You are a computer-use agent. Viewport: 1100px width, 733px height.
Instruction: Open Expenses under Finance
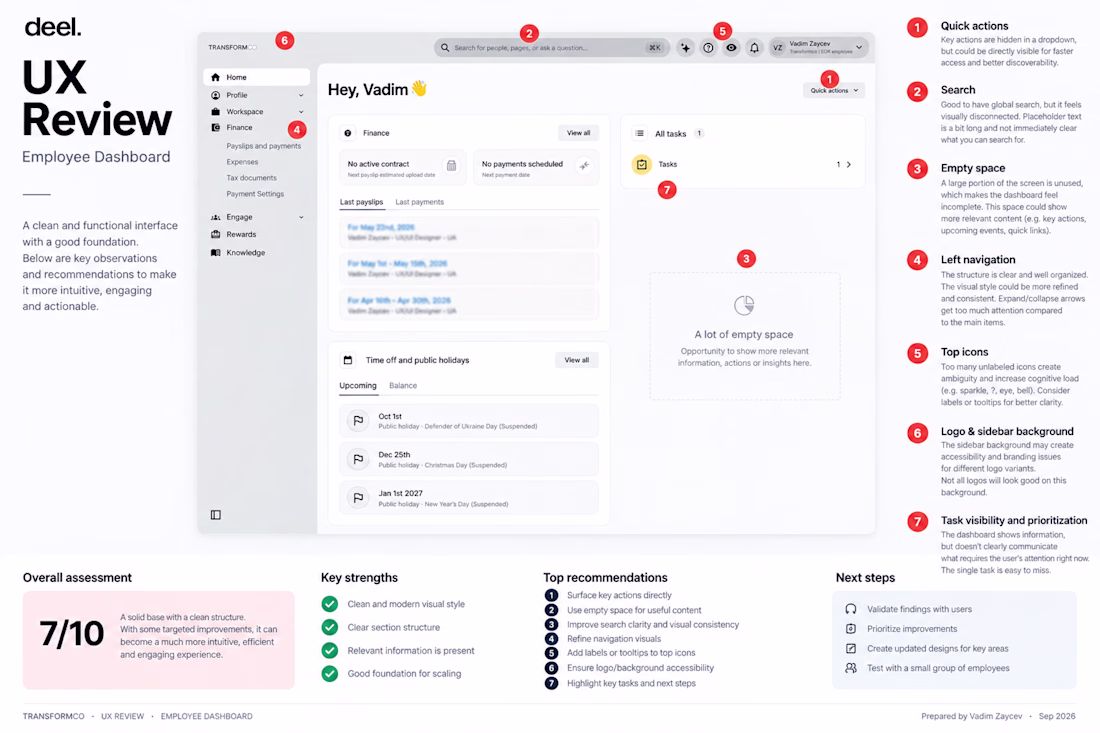[x=242, y=162]
